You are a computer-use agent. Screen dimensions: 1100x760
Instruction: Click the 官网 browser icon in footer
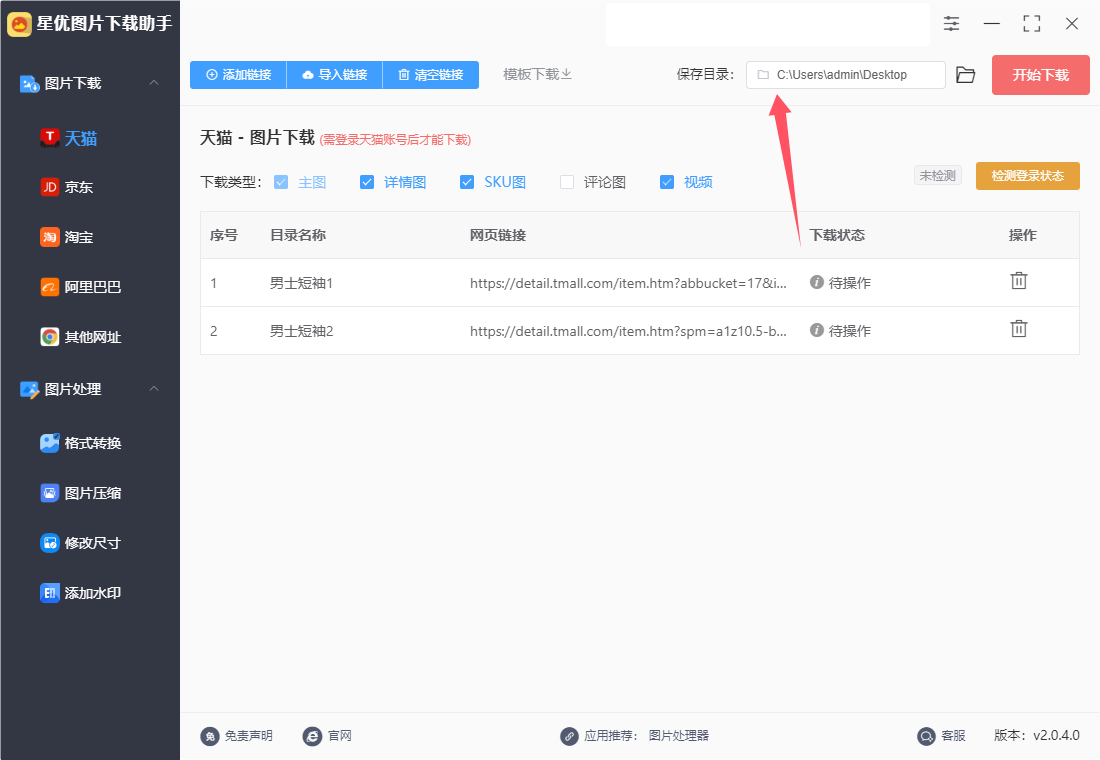[x=312, y=736]
